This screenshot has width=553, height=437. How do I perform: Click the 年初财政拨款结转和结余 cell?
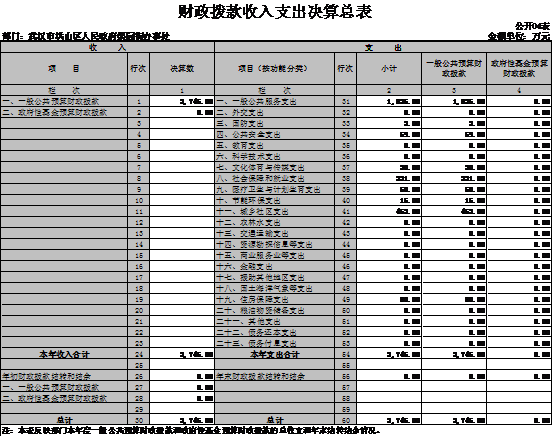(x=64, y=376)
